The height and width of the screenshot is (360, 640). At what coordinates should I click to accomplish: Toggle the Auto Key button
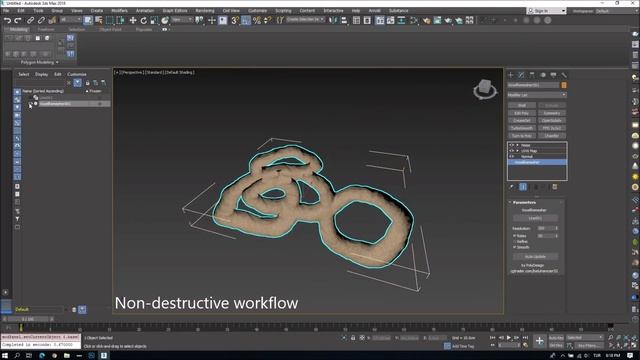556,338
